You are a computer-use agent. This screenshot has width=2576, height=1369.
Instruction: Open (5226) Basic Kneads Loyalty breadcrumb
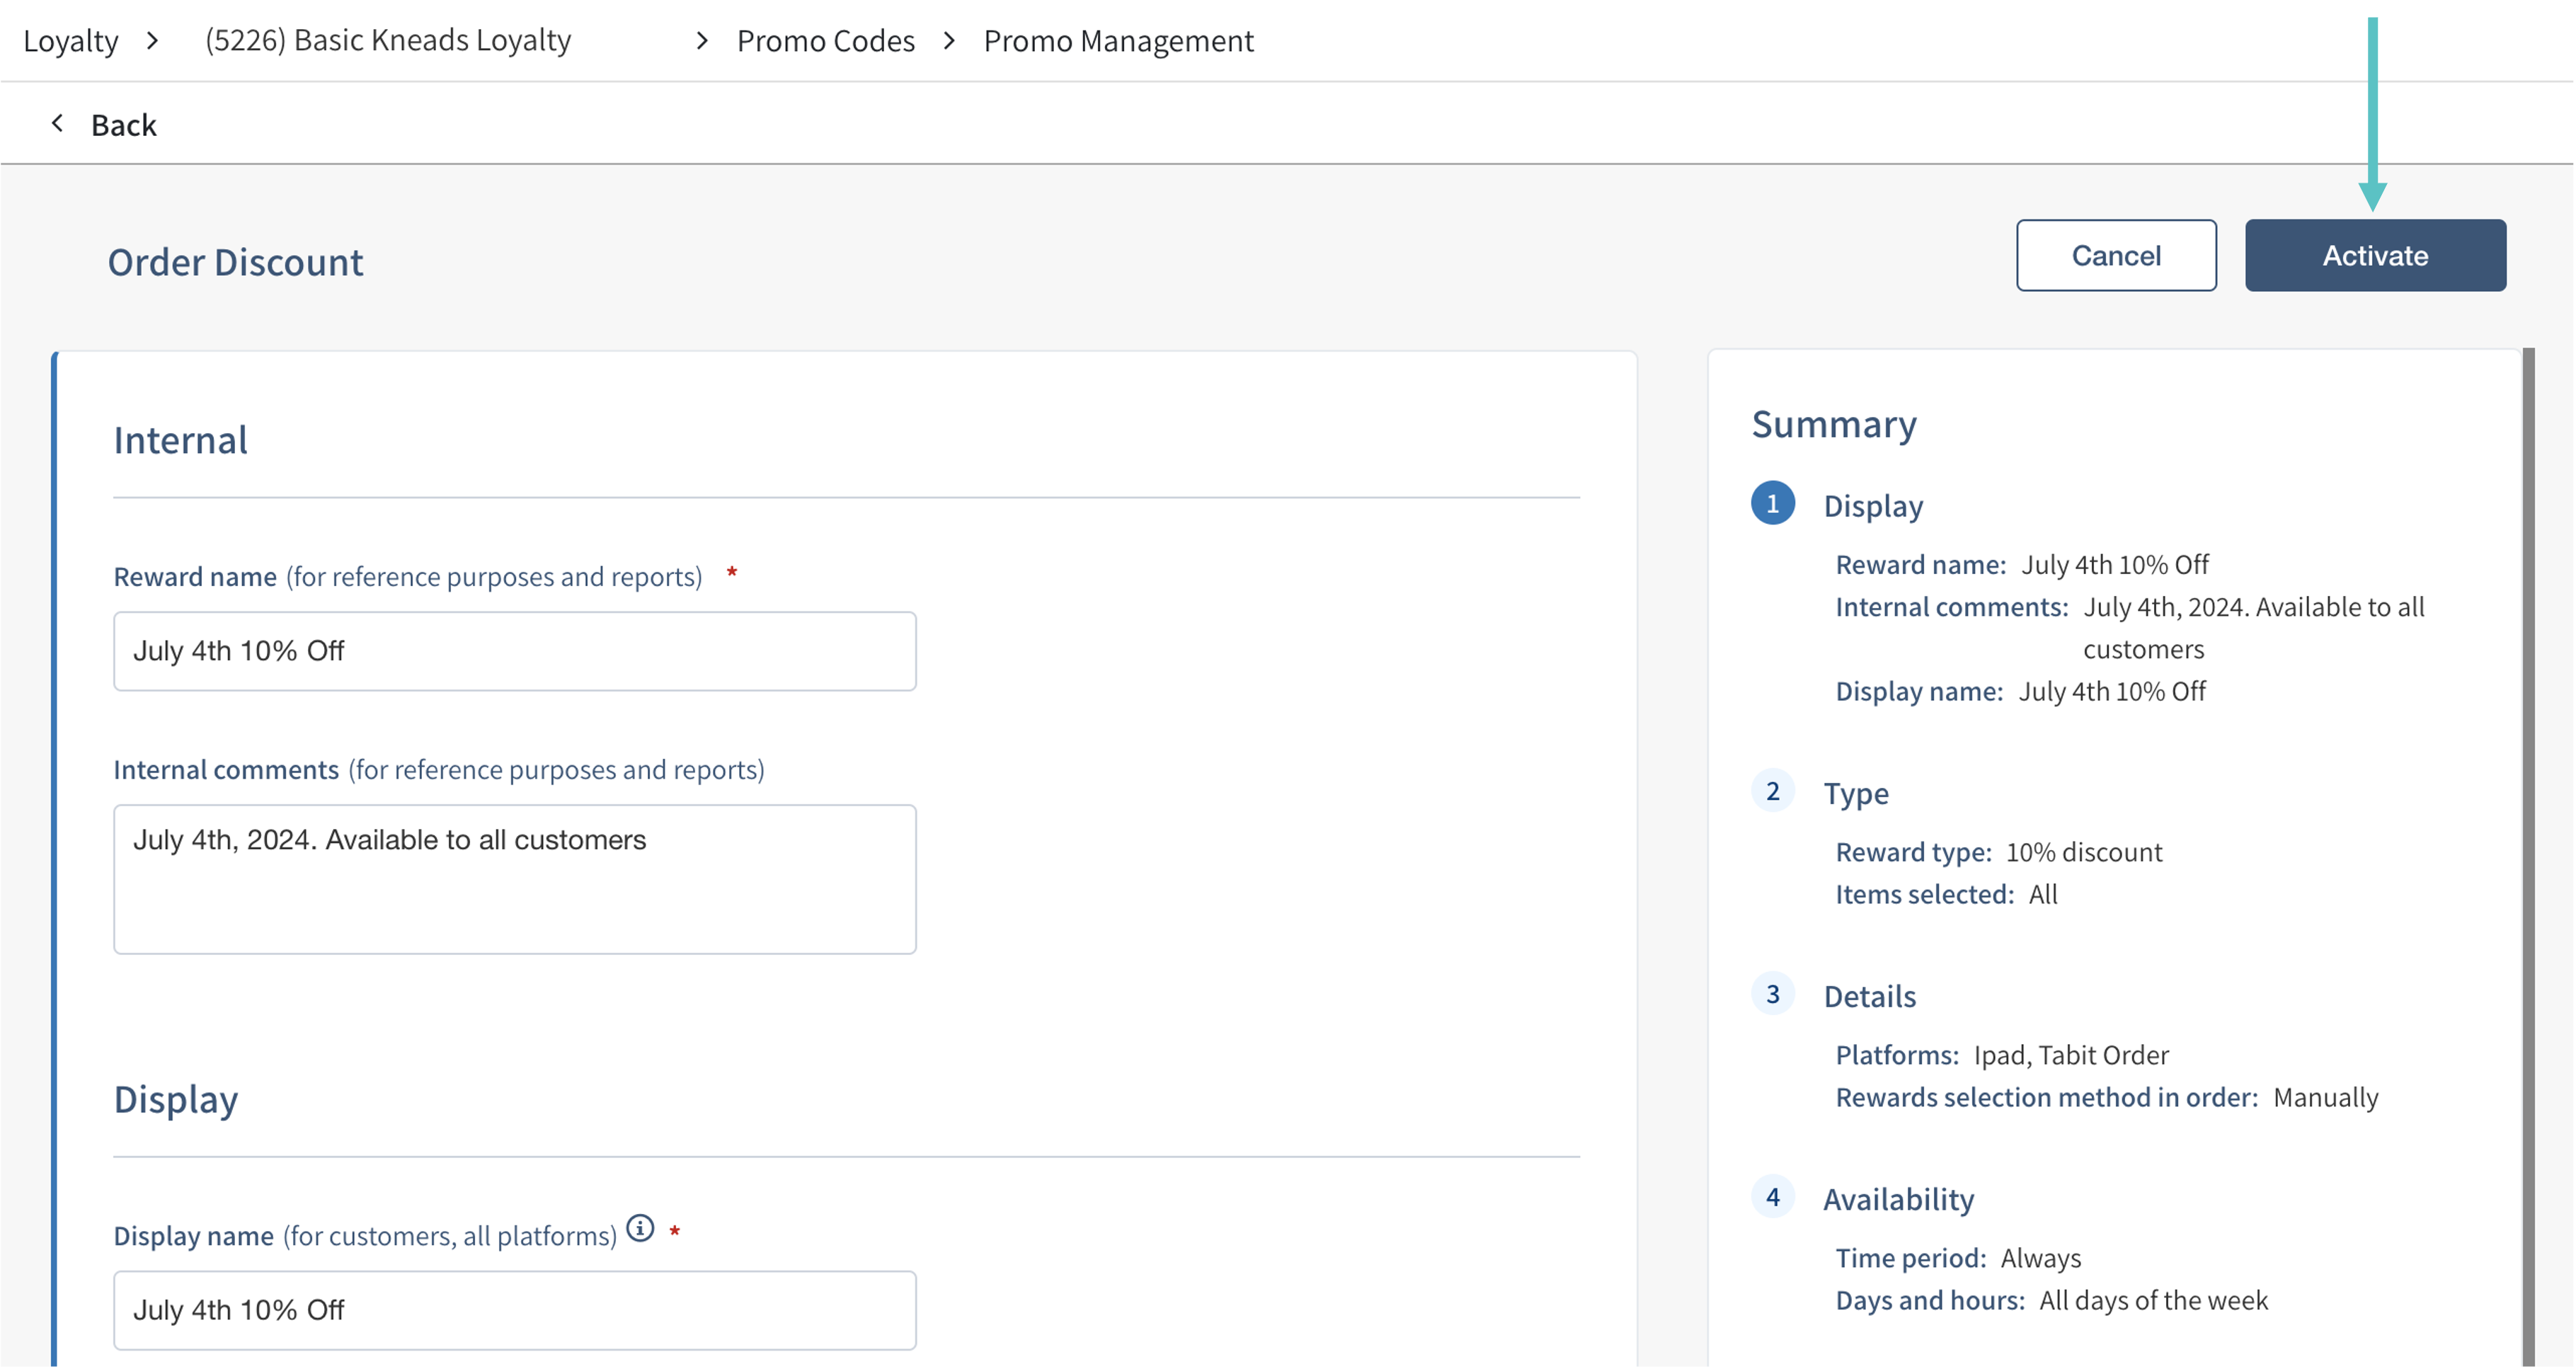pyautogui.click(x=388, y=41)
